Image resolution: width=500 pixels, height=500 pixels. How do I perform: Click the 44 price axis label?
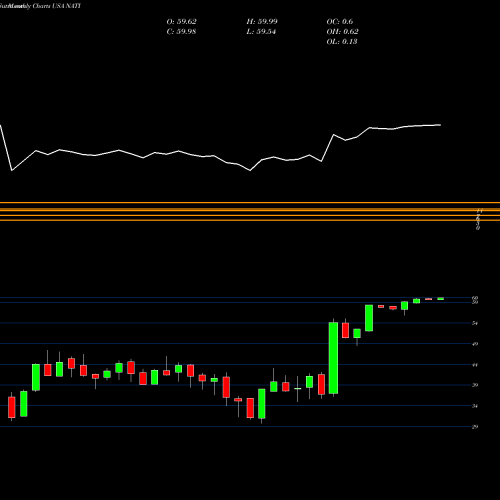coord(475,365)
